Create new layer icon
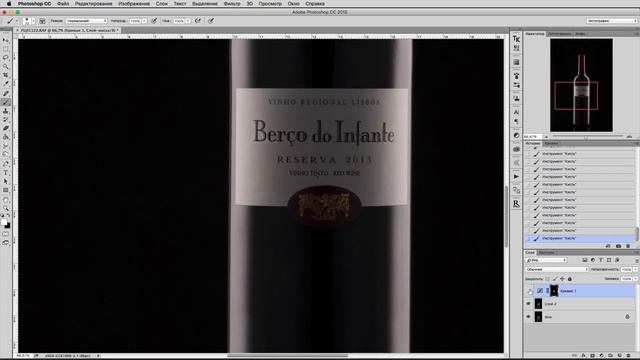Screen dimensions: 640x360 pos(619,356)
